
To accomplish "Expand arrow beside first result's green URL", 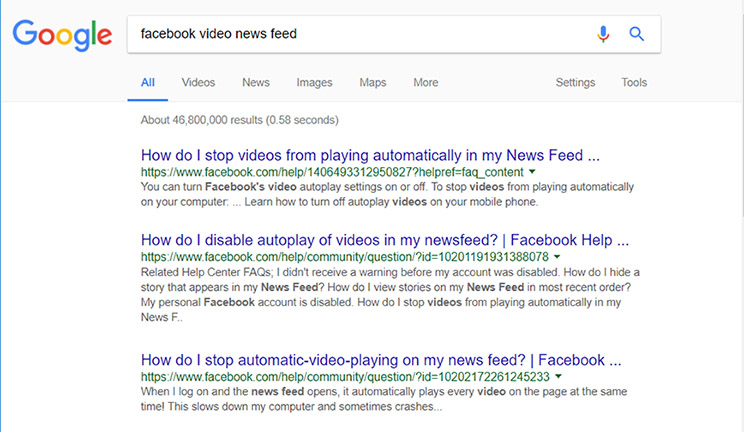I will pyautogui.click(x=532, y=171).
